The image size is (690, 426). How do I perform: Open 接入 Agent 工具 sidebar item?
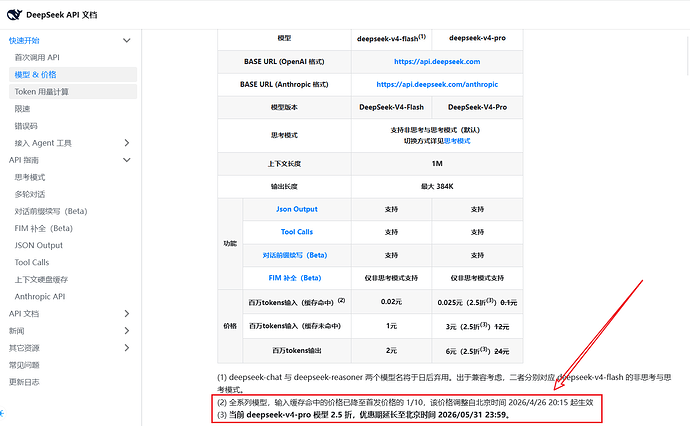(x=43, y=143)
